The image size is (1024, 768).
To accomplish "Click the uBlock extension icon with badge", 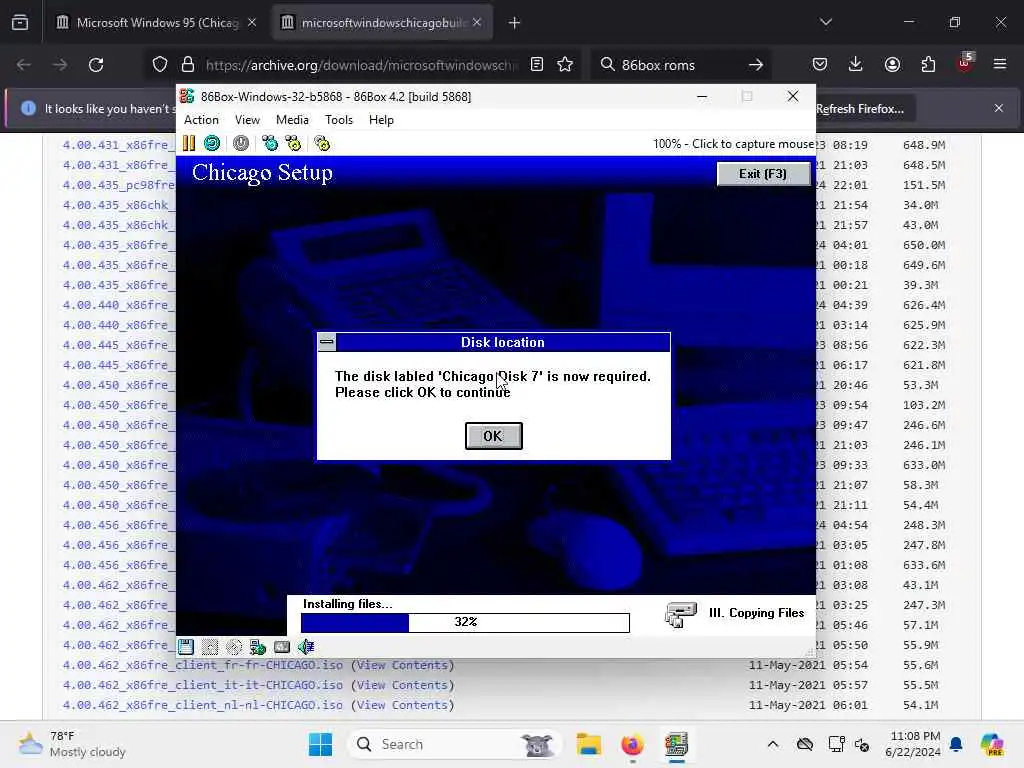I will point(965,63).
